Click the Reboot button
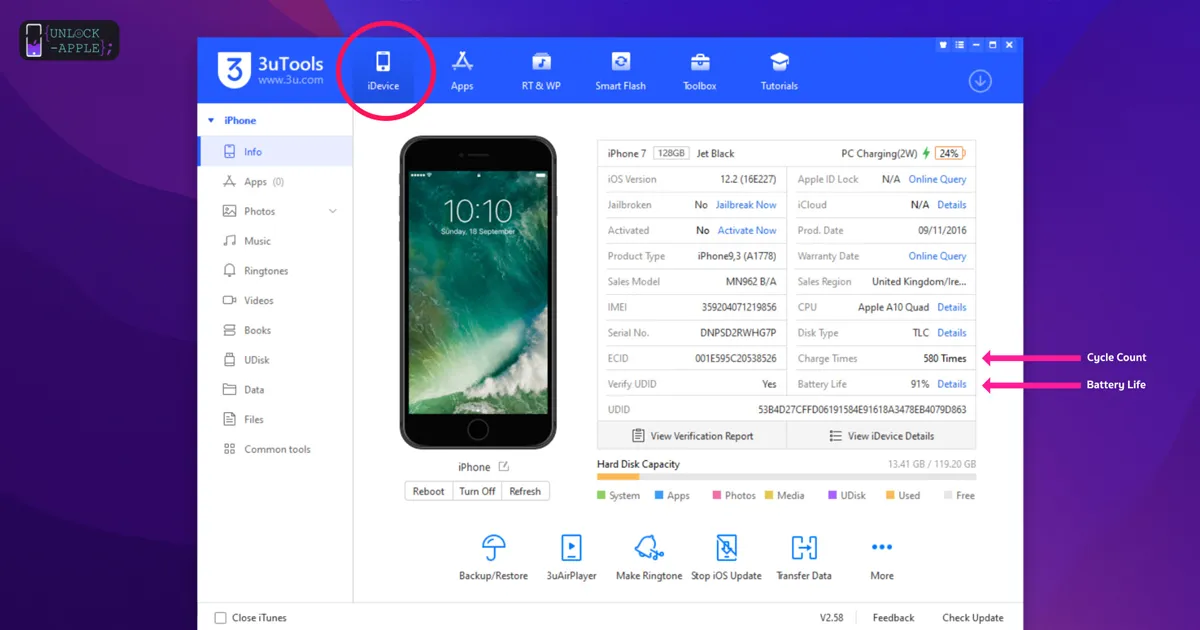The width and height of the screenshot is (1200, 630). click(428, 491)
